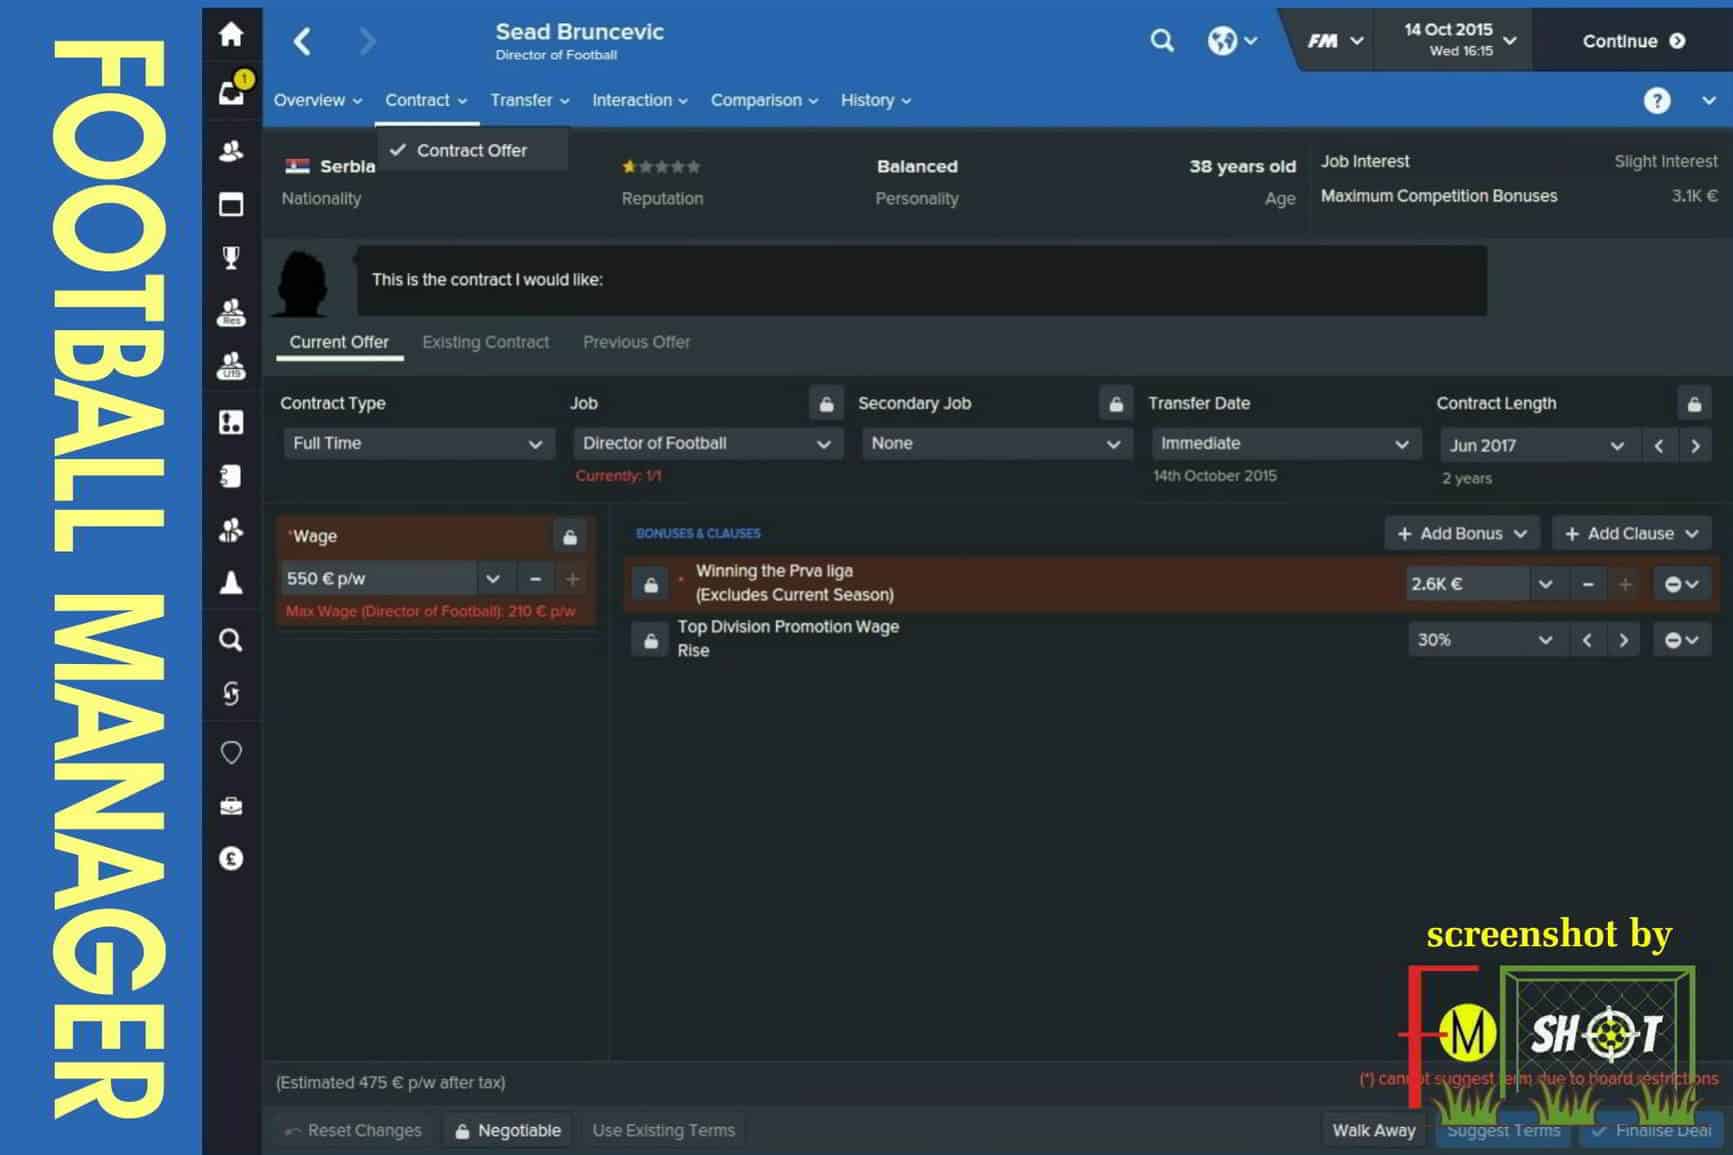This screenshot has width=1733, height=1155.
Task: Open the Contract menu
Action: (x=426, y=101)
